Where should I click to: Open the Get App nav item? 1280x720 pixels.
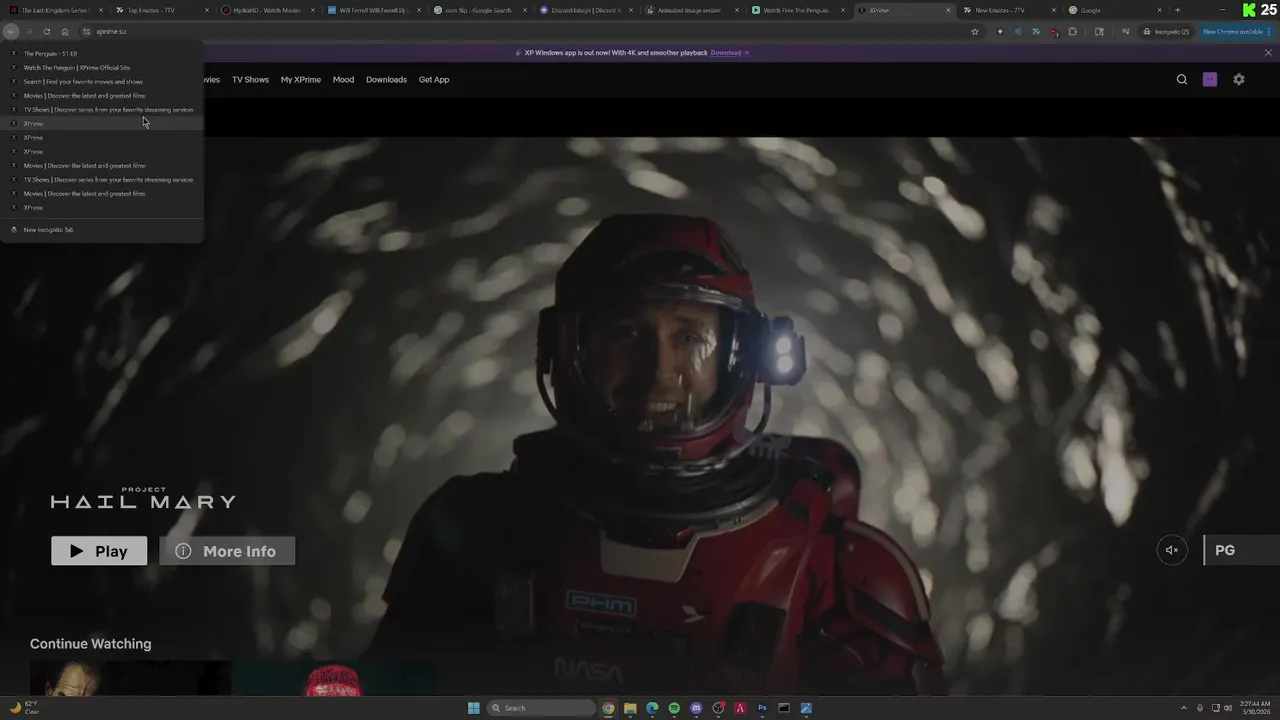tap(434, 79)
